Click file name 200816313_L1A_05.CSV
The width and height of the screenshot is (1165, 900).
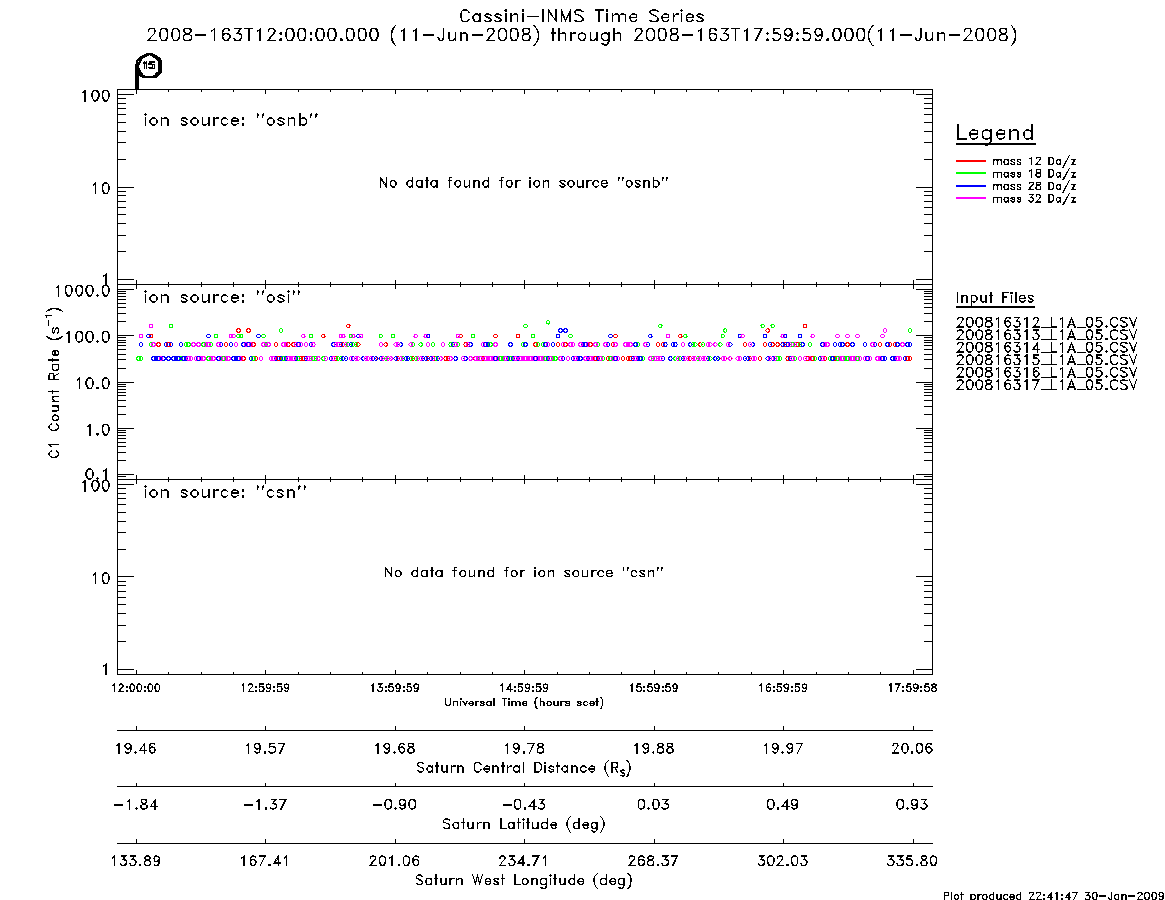click(x=1046, y=335)
